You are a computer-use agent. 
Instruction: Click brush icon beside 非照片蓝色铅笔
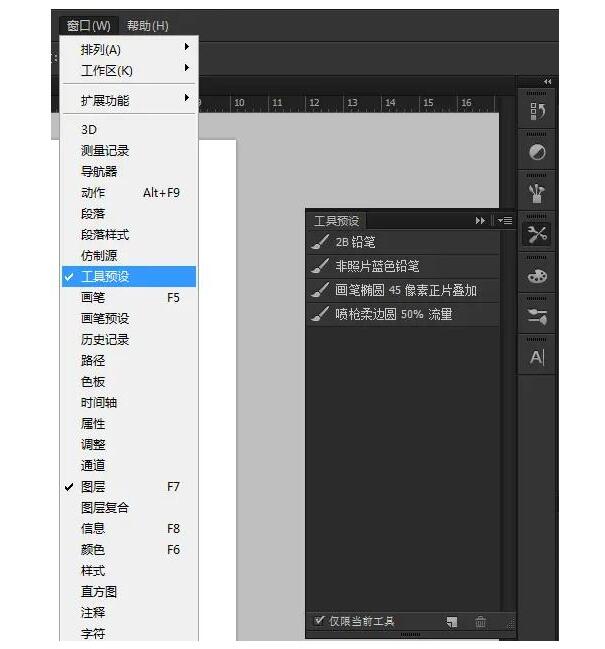pos(320,266)
